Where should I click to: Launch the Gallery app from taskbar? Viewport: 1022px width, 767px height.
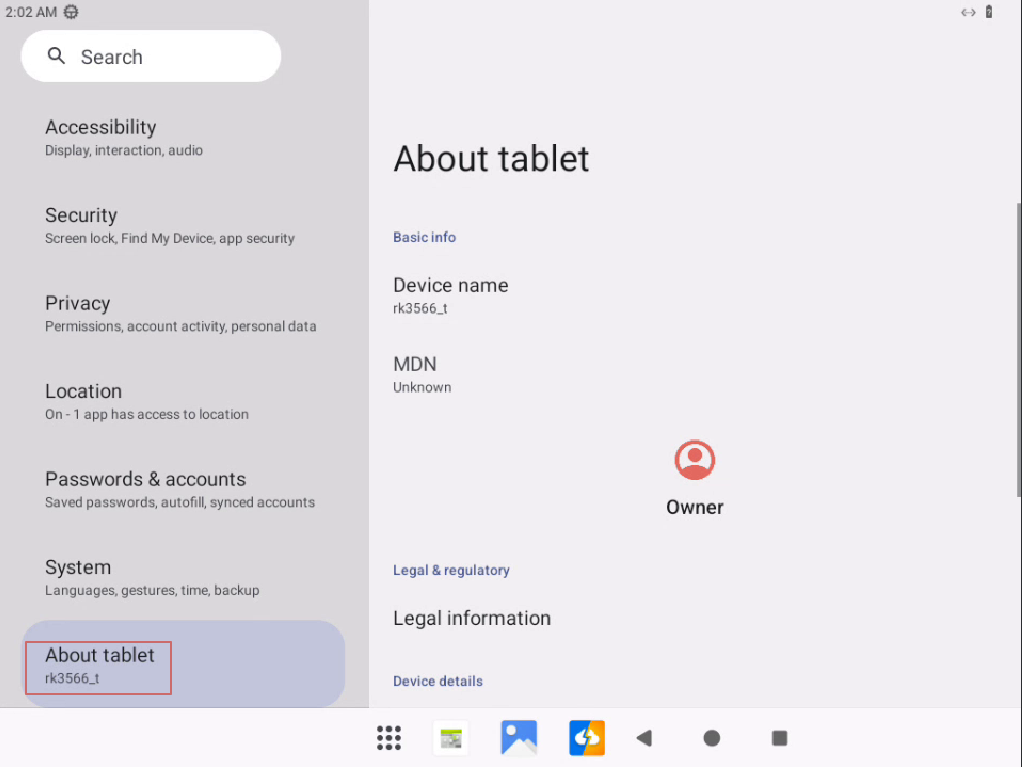(519, 738)
